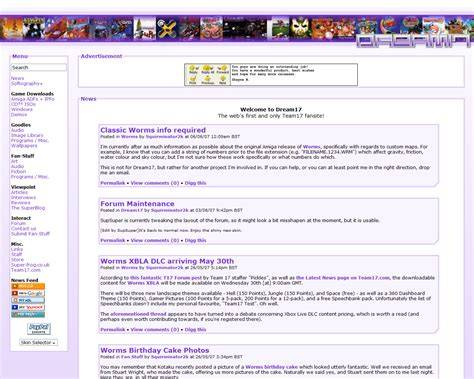Expand the Softography menu entry
474x379 pixels.
tap(27, 84)
